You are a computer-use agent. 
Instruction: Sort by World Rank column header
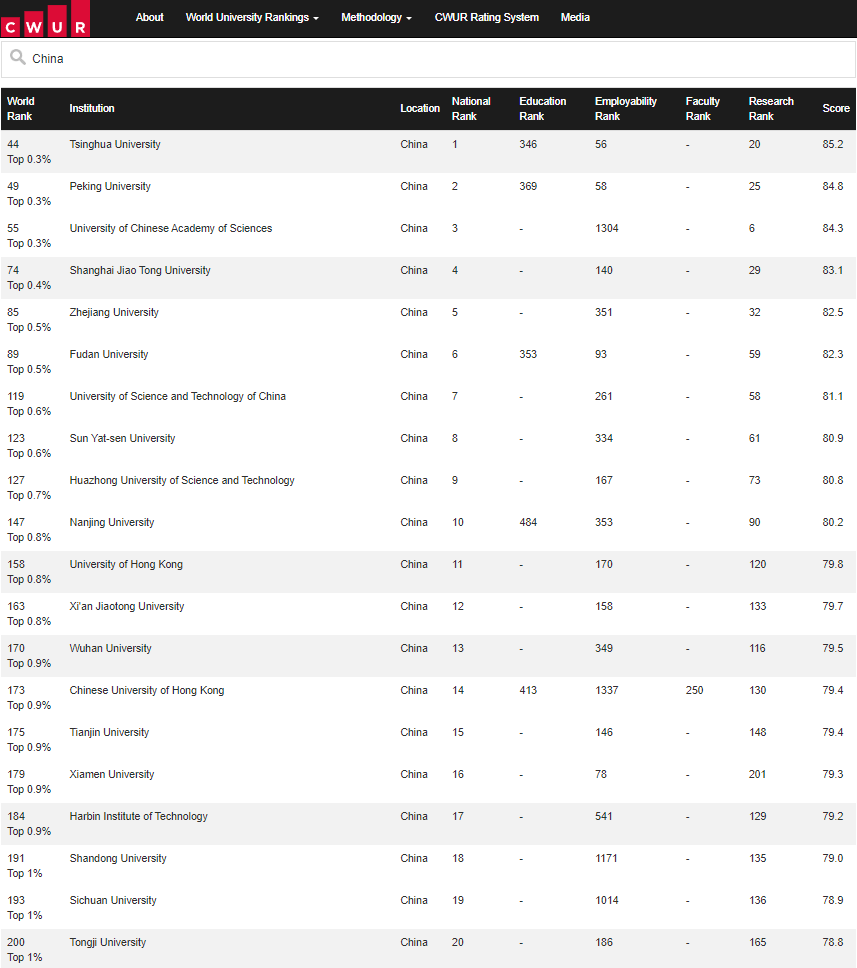click(21, 109)
